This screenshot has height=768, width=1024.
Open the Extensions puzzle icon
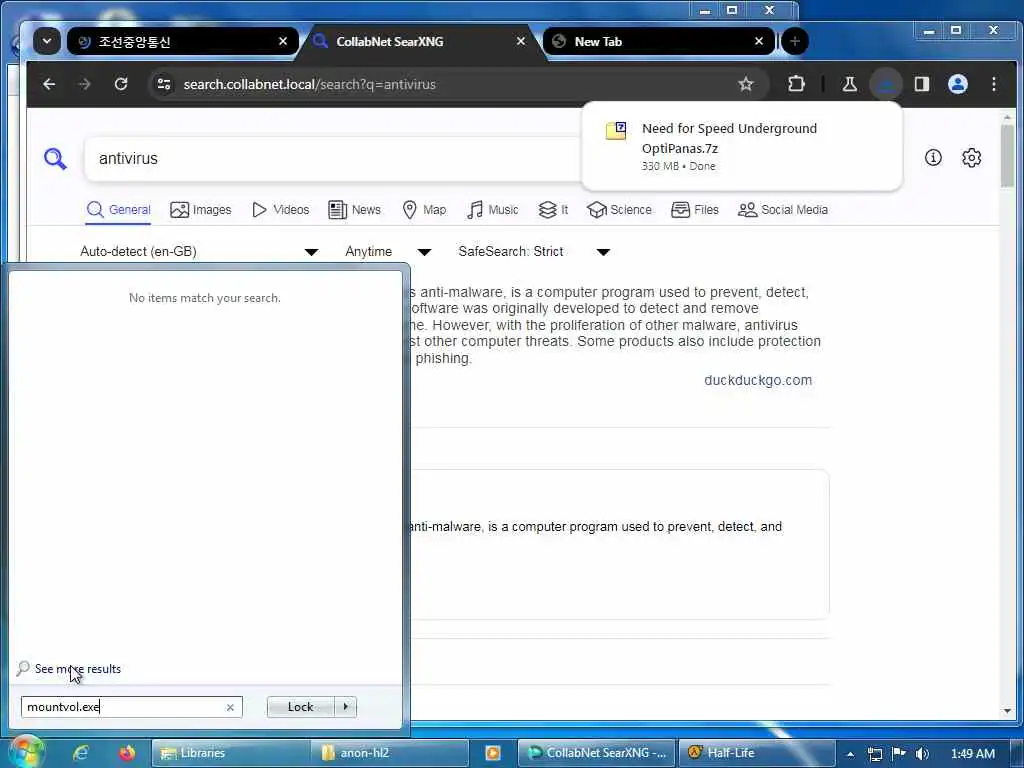coord(796,84)
